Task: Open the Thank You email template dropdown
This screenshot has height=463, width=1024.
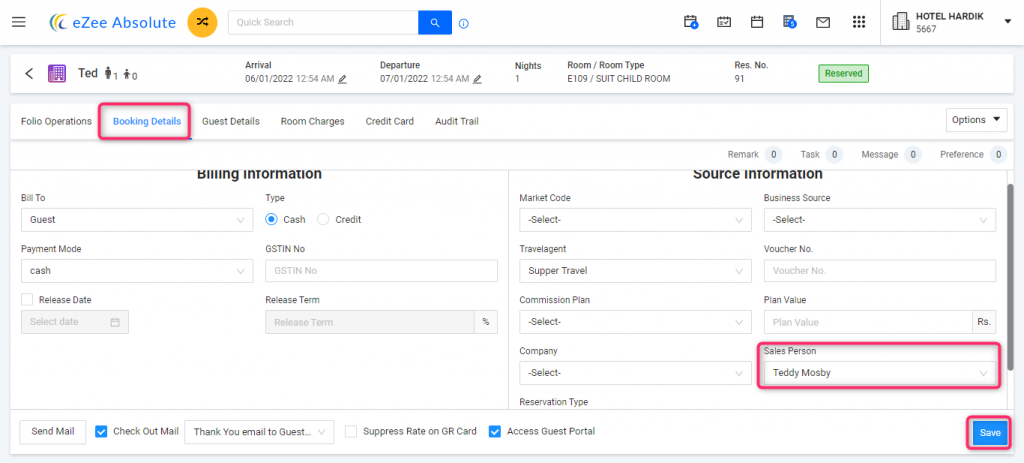Action: click(259, 432)
